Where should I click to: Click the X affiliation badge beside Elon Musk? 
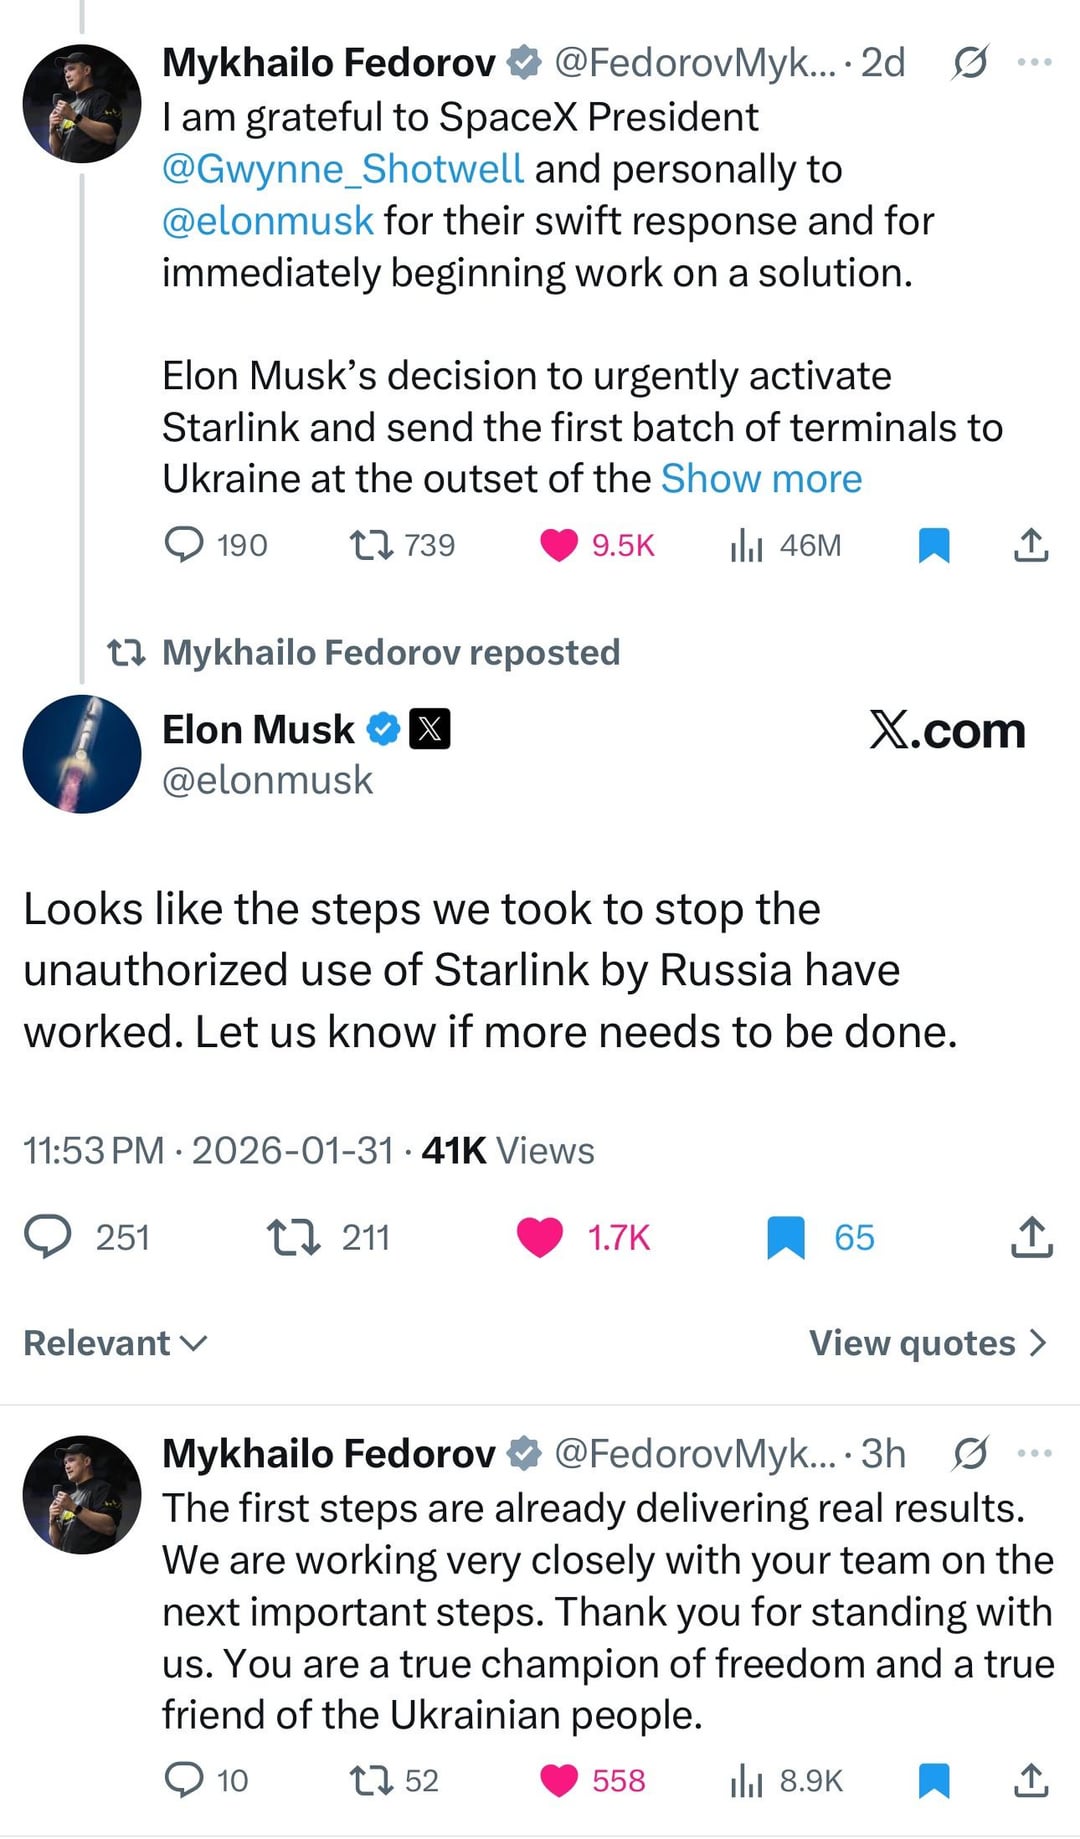430,729
